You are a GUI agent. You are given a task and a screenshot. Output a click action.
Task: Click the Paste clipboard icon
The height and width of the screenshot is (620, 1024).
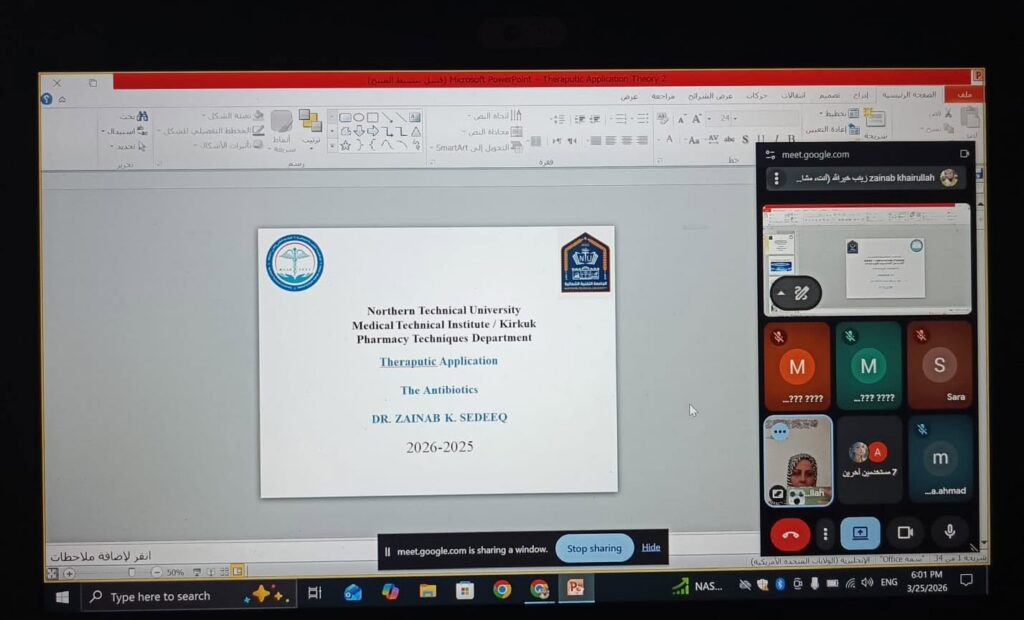pos(971,118)
